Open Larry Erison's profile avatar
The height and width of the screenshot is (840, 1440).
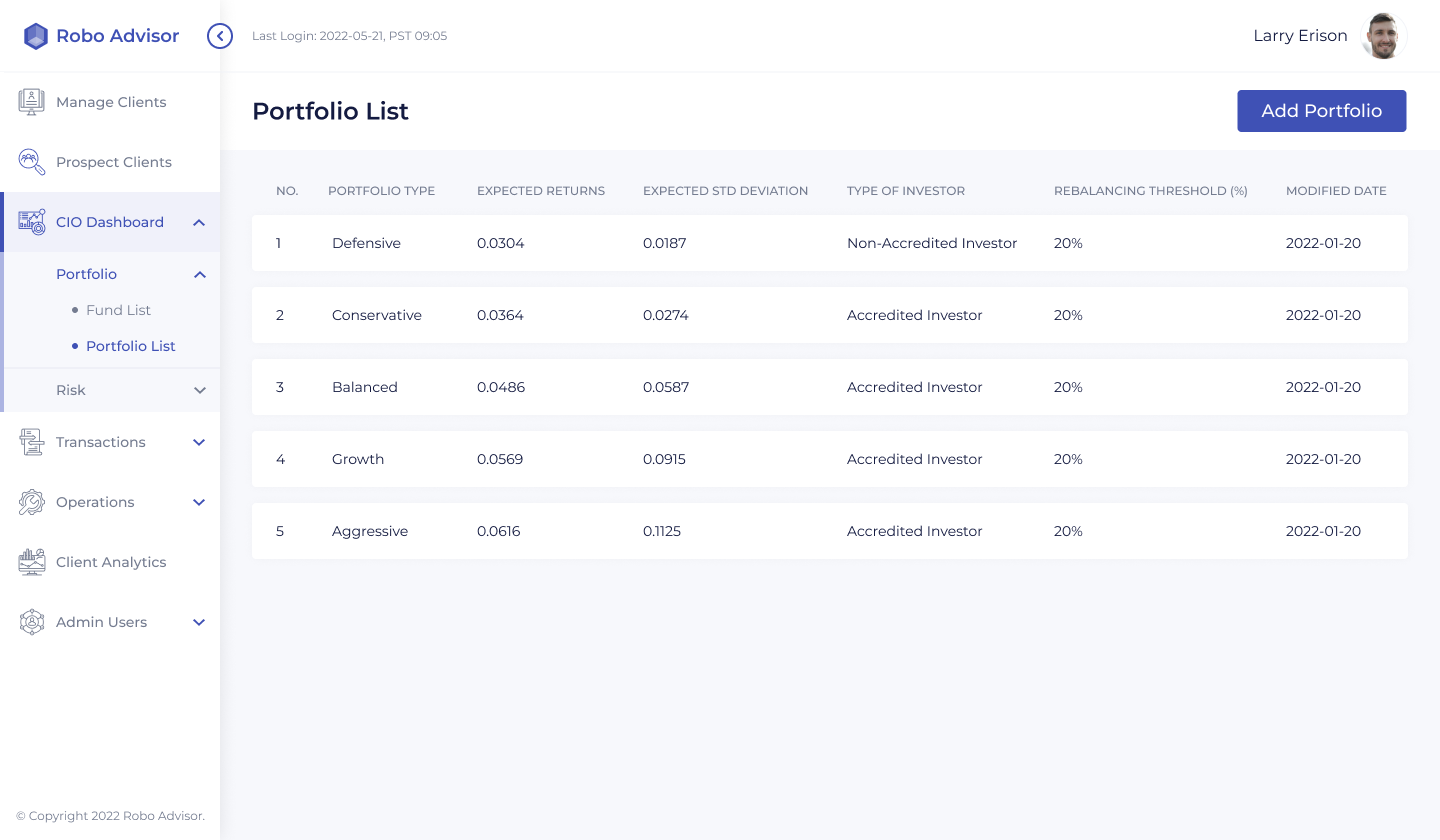pos(1384,36)
